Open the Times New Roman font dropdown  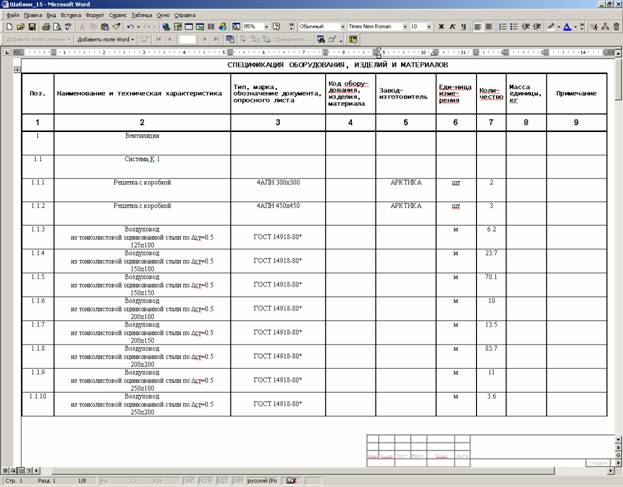point(403,27)
